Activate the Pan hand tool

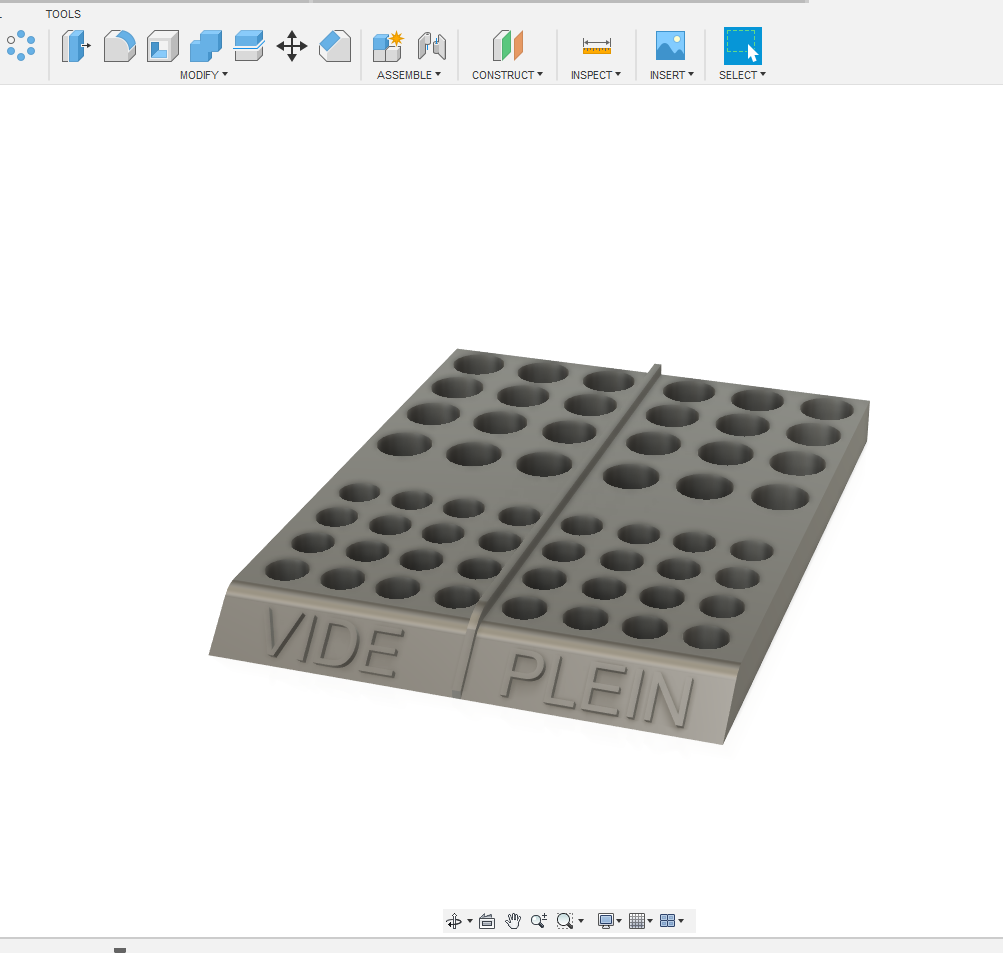(513, 921)
